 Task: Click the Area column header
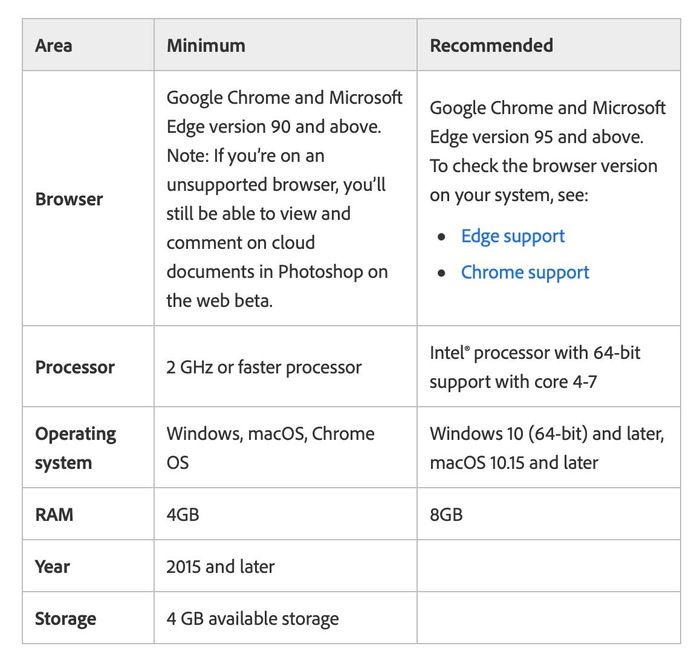point(53,45)
